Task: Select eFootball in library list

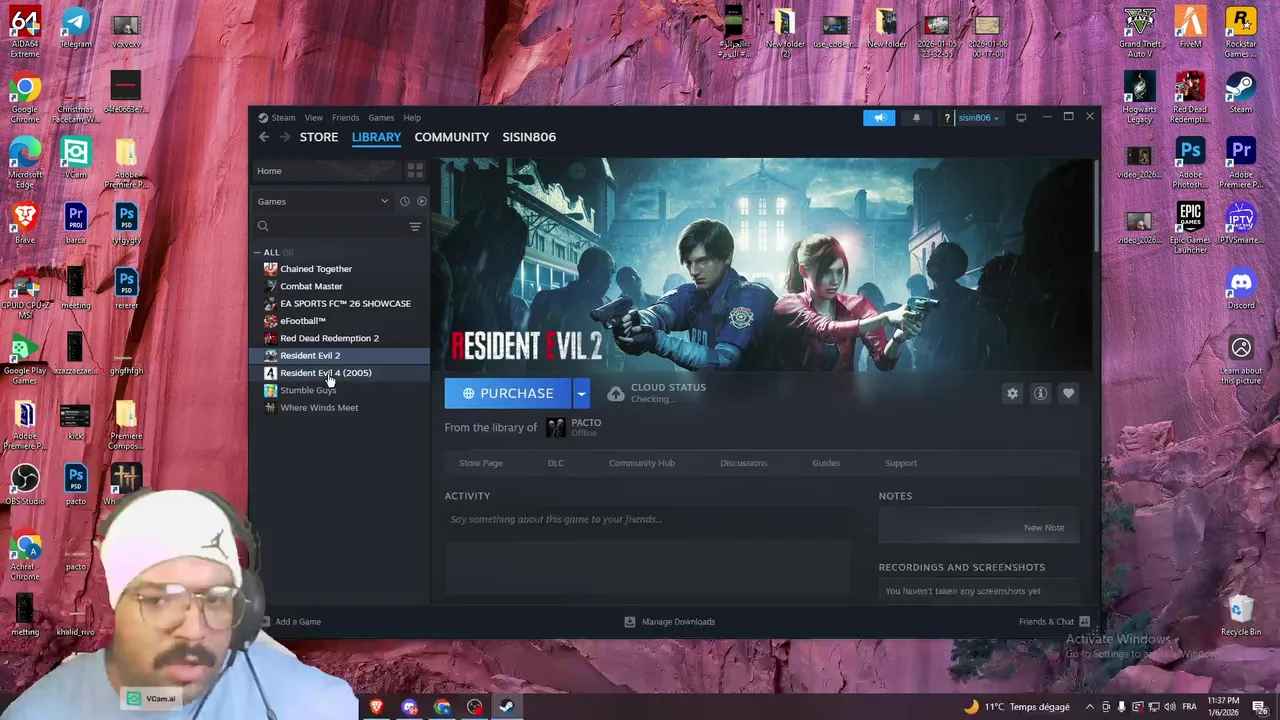Action: click(x=340, y=321)
